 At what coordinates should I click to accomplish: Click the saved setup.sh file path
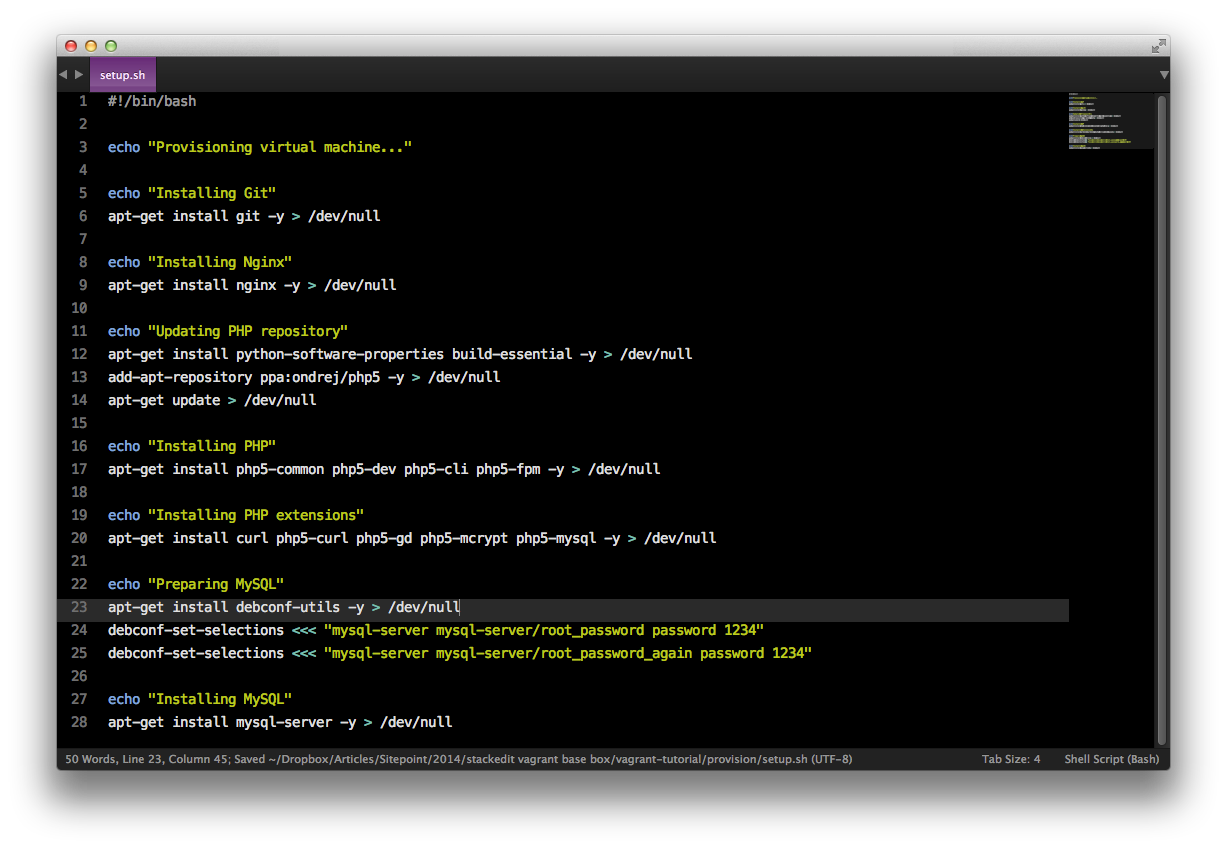coord(560,759)
